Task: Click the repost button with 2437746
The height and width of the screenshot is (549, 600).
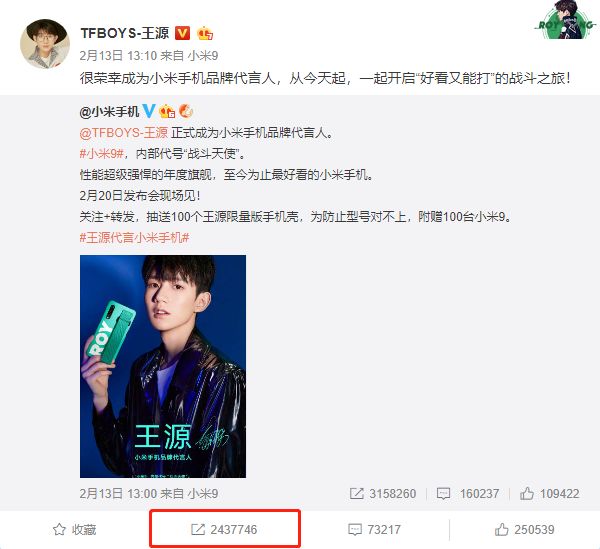Action: tap(224, 529)
